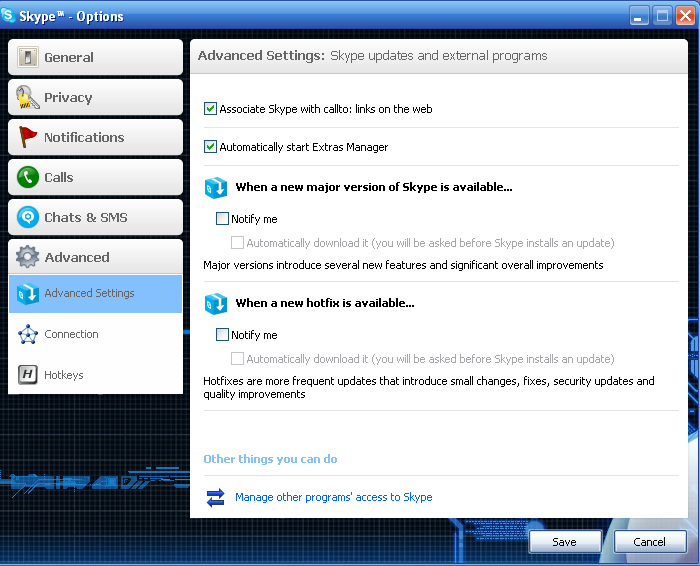Select the Connection sub-item
Screen dimensions: 700x566
point(96,334)
